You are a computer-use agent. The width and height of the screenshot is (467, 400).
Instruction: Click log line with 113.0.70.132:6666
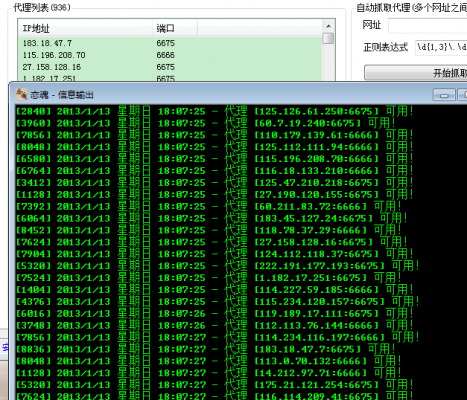pos(209,361)
